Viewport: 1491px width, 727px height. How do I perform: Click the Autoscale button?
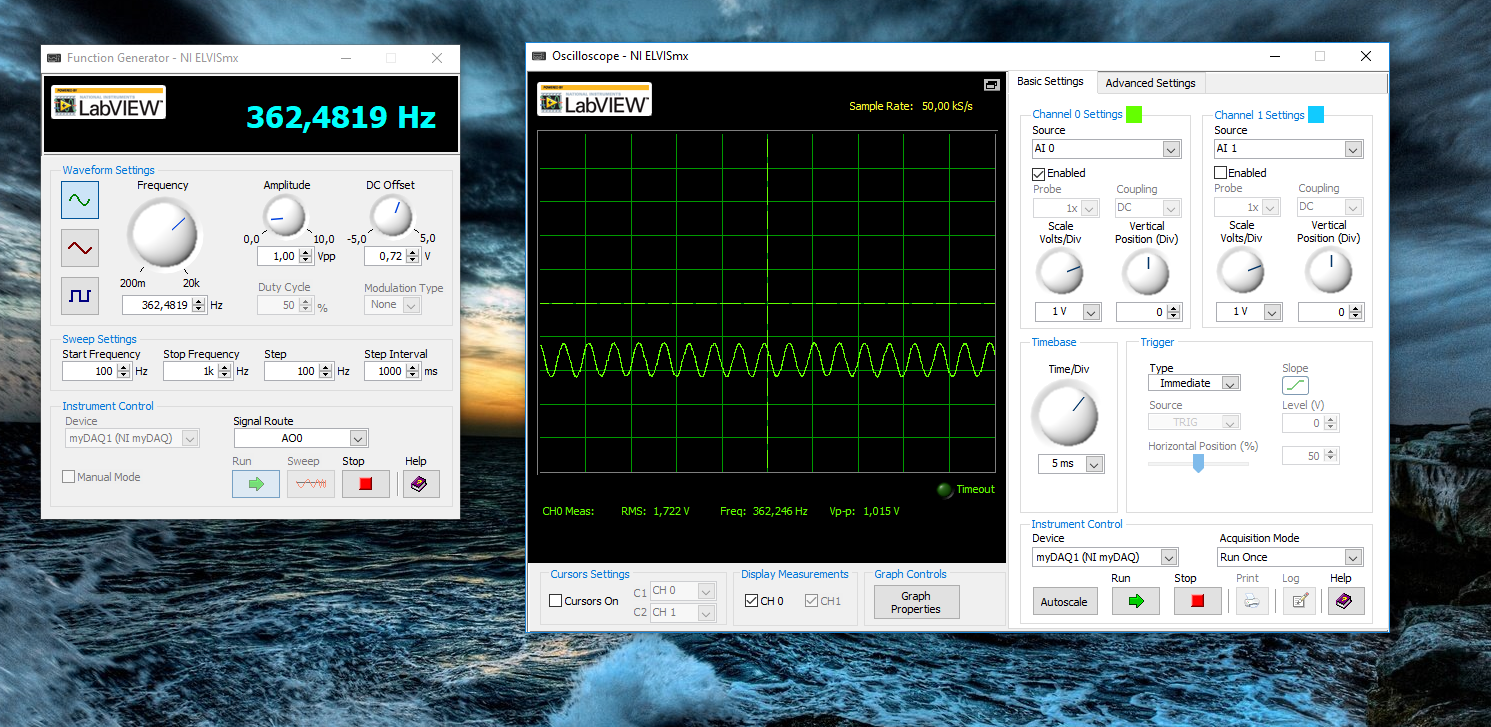pos(1064,602)
